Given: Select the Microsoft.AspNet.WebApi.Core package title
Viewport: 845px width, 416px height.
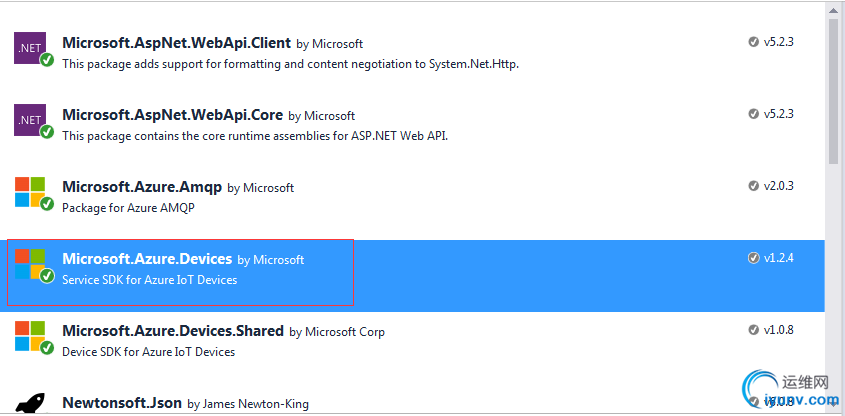Looking at the screenshot, I should click(172, 115).
